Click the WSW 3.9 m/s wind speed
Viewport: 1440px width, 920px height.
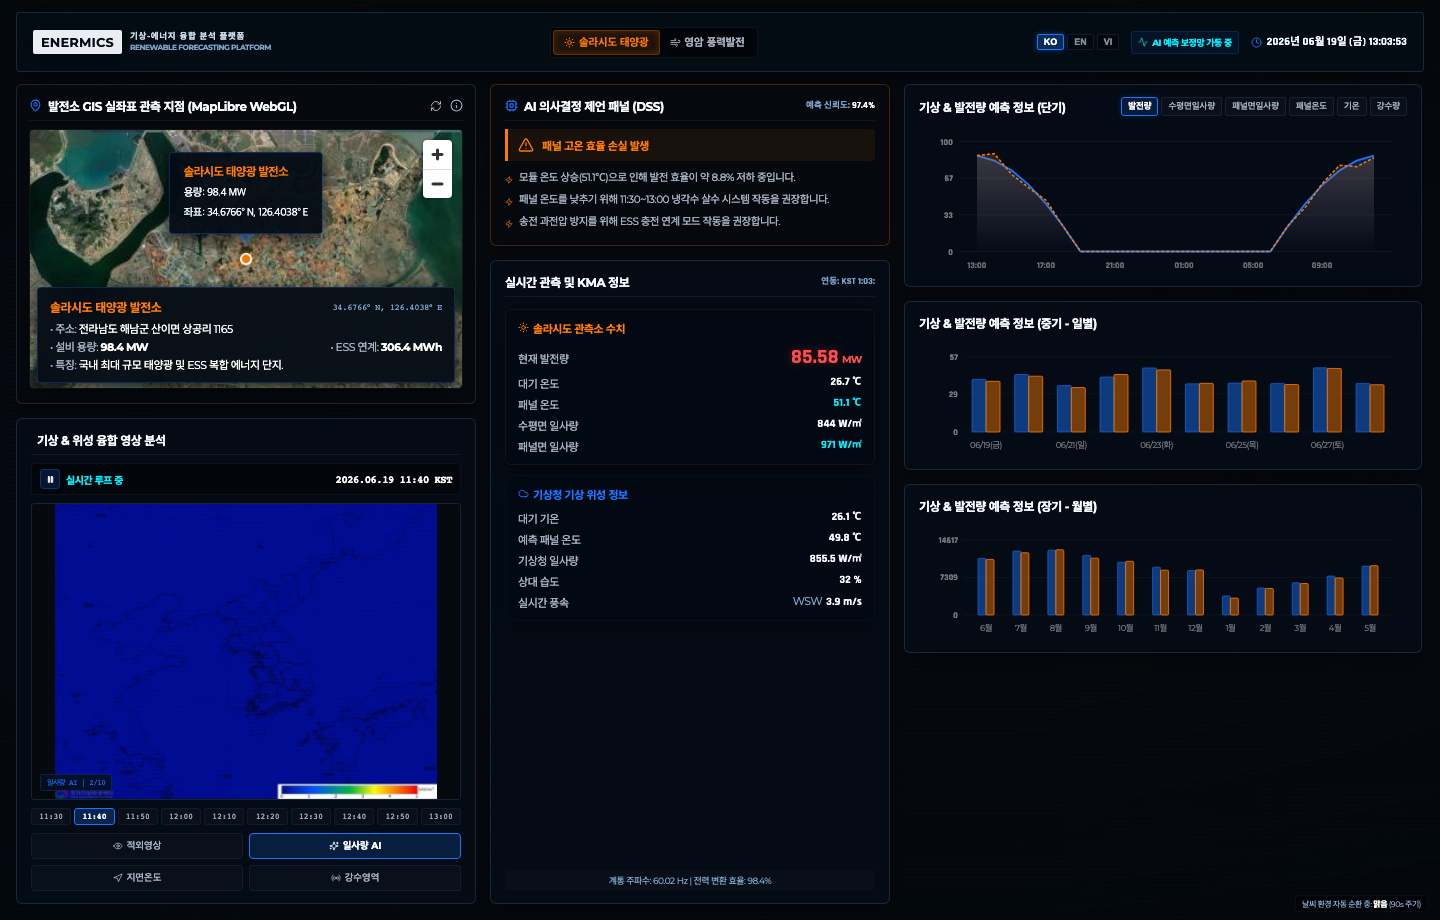(x=827, y=602)
